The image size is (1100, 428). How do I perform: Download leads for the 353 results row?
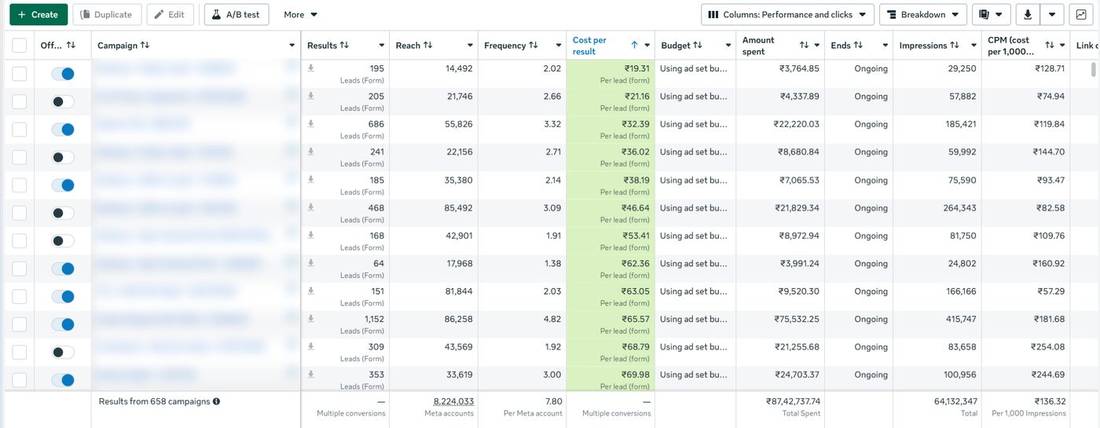pyautogui.click(x=311, y=375)
